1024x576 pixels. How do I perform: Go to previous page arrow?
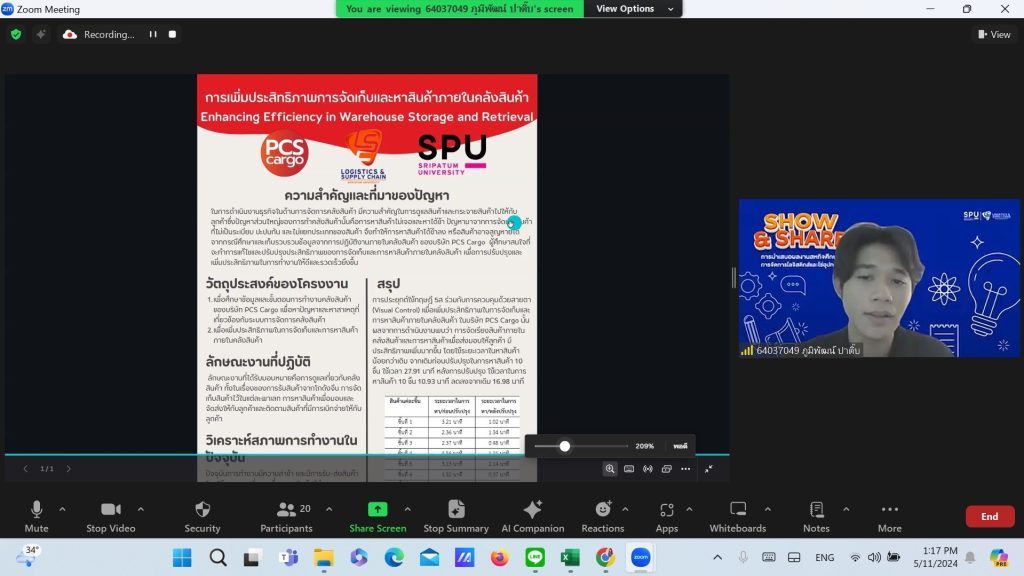[25, 469]
